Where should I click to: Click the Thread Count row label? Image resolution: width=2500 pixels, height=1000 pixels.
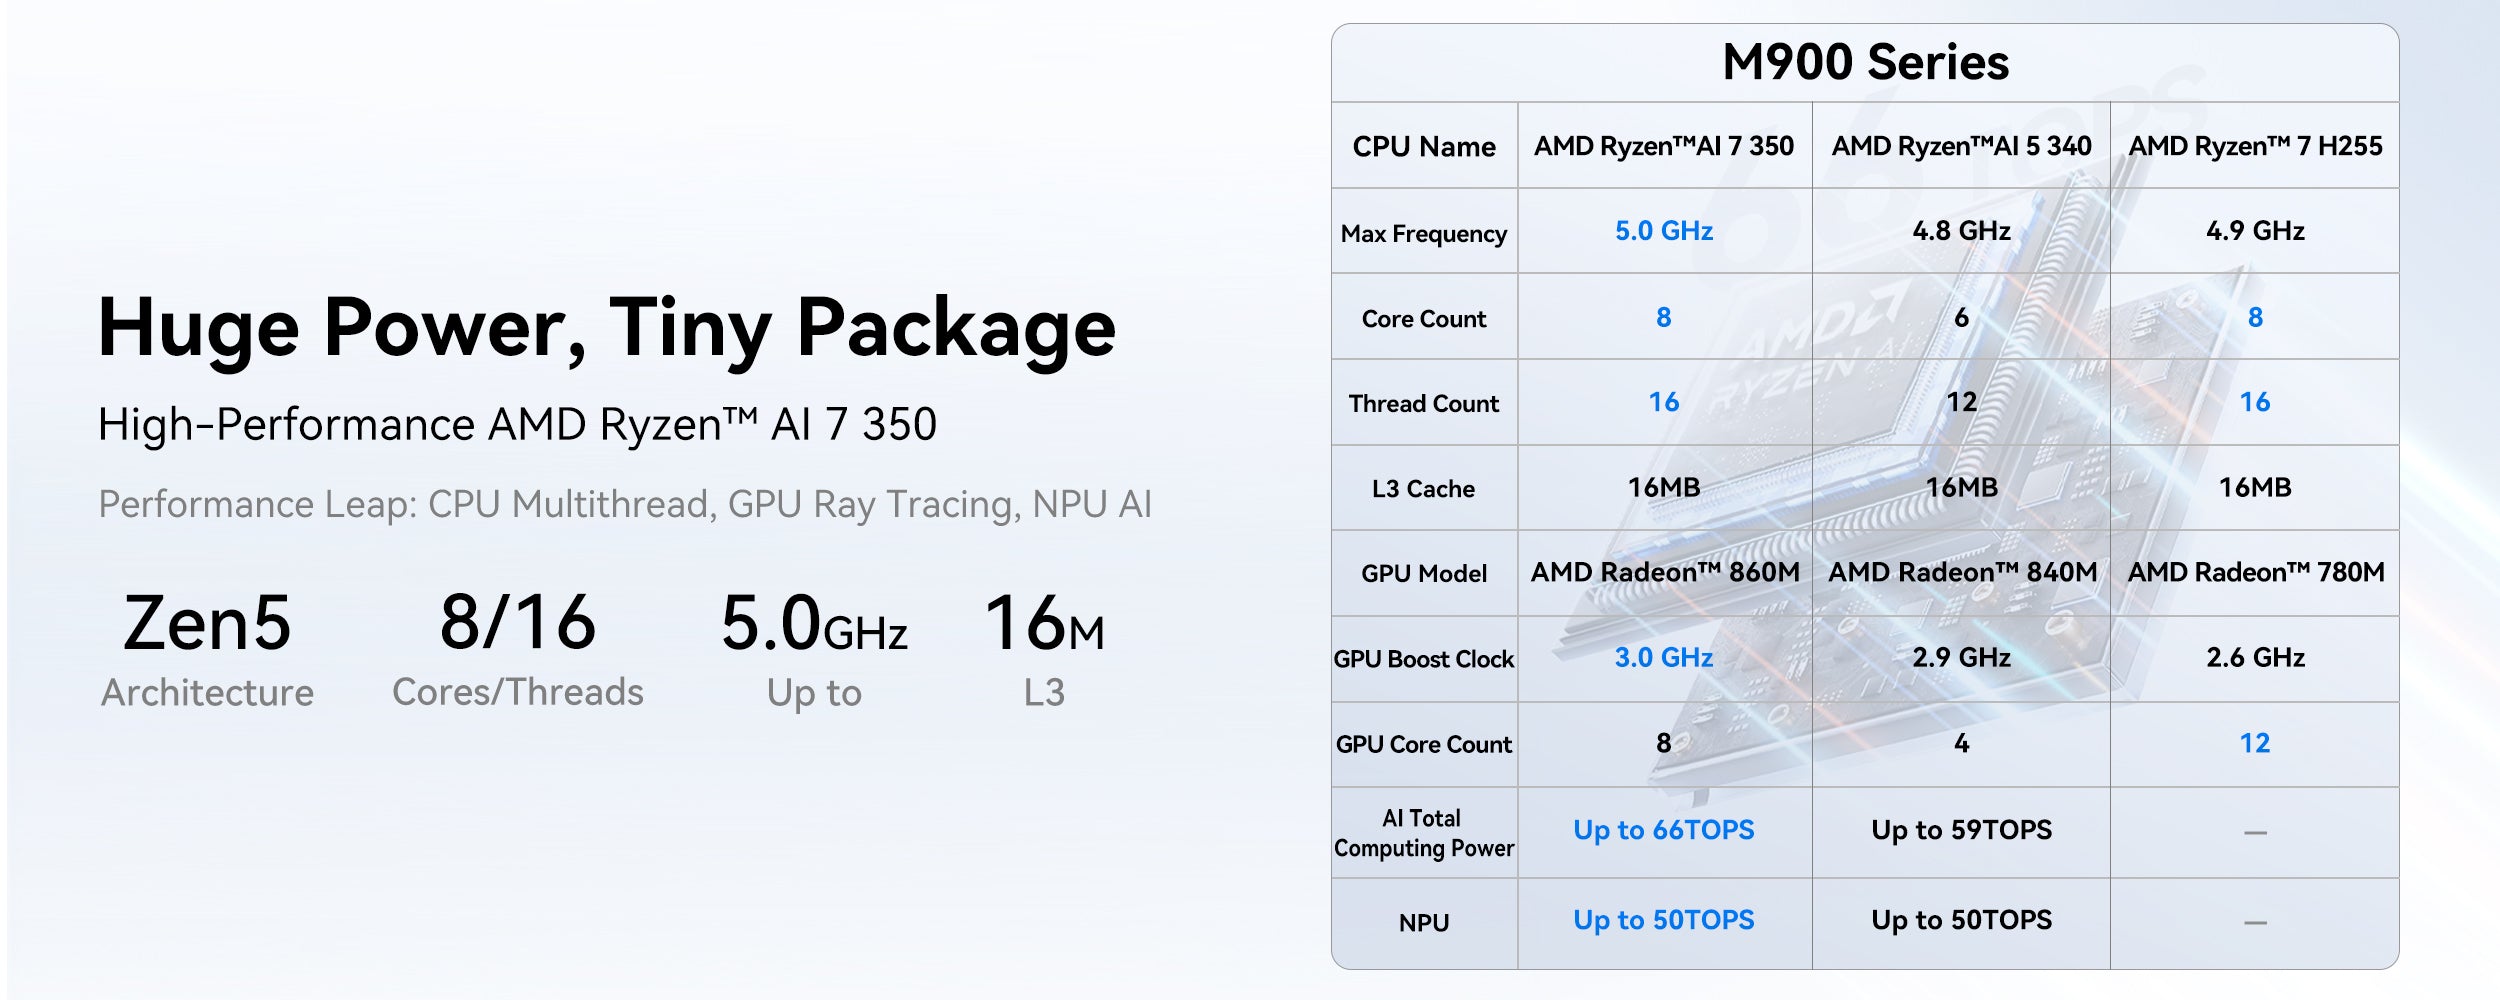1424,404
